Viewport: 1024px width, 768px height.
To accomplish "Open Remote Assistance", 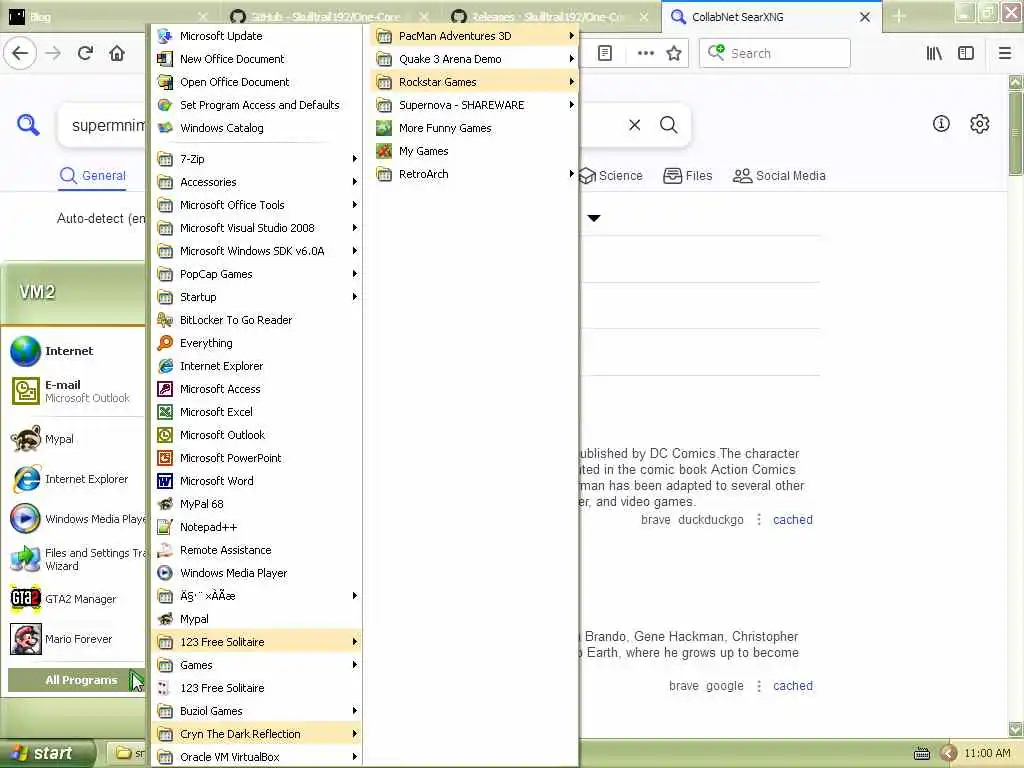I will point(256,550).
